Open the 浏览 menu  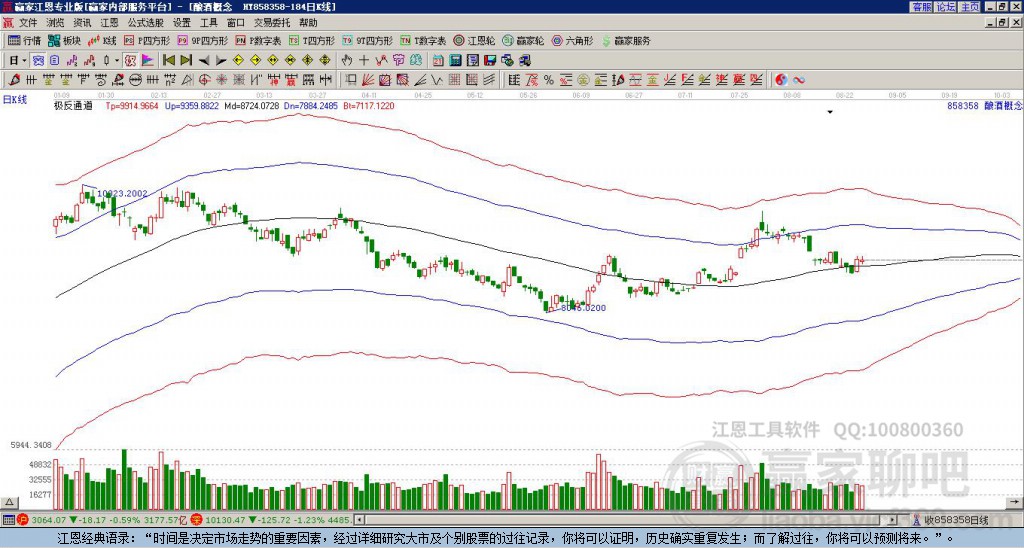coord(56,23)
